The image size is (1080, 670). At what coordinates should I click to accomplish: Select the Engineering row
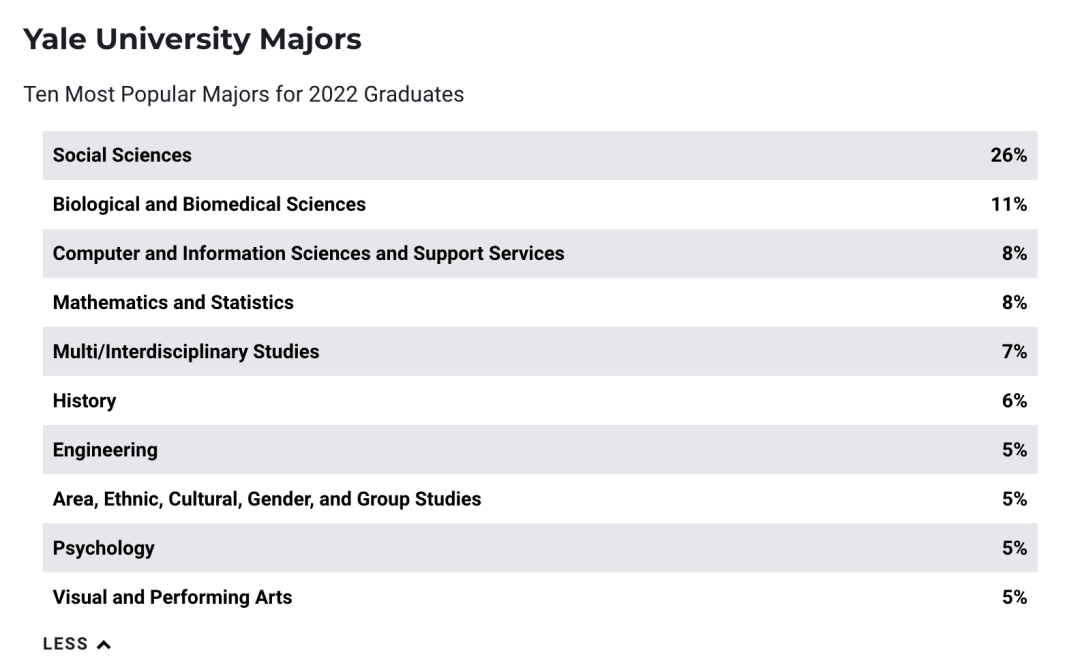click(540, 450)
